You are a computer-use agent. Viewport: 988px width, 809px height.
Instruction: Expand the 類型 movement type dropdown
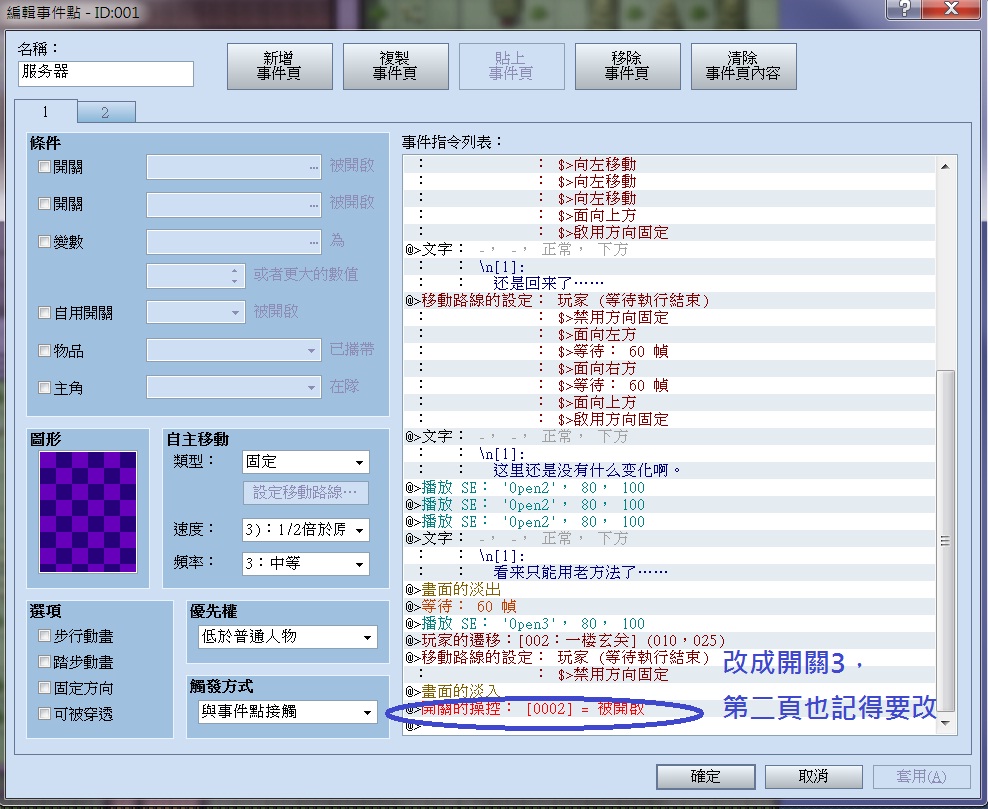pos(306,462)
